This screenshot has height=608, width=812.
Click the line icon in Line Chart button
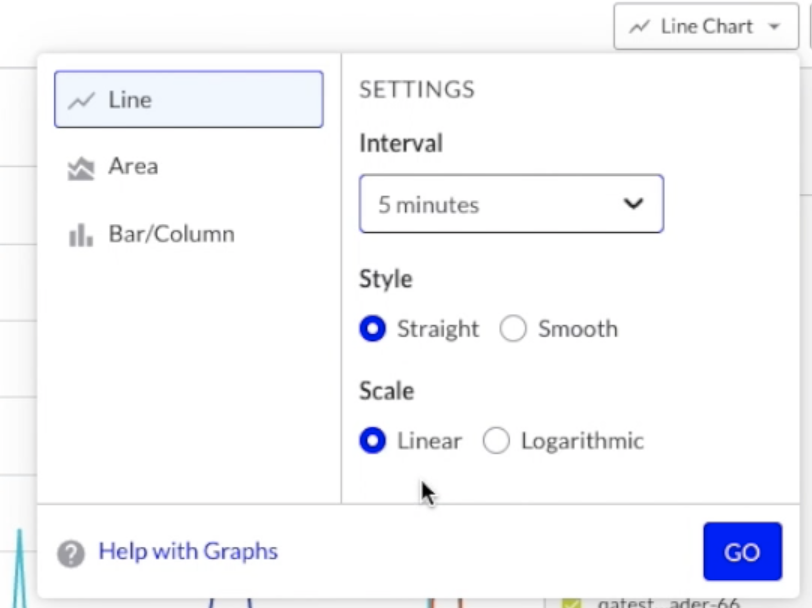coord(640,27)
